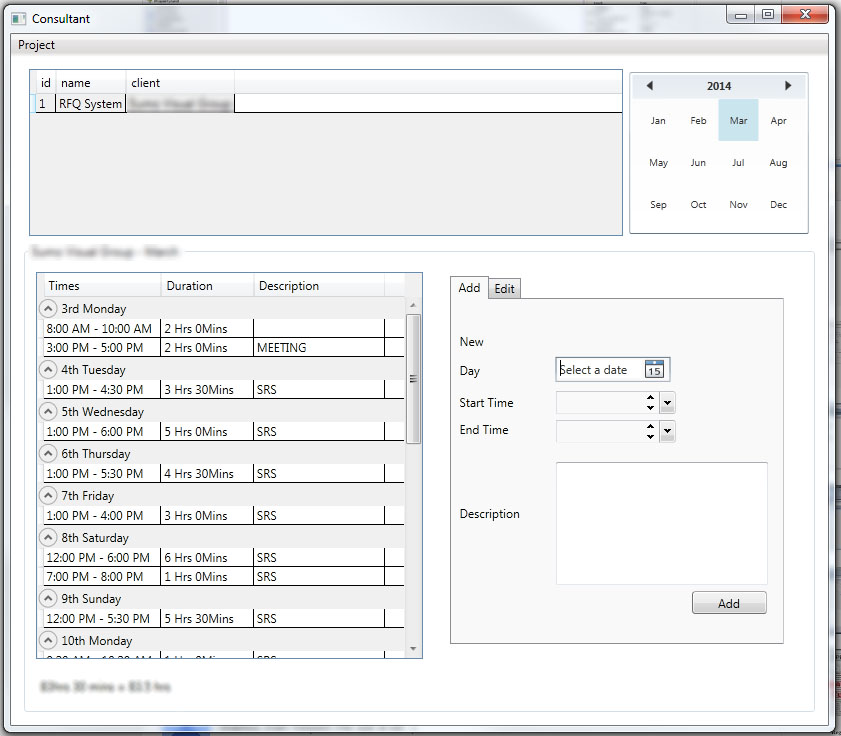Open the calendar picker icon in Day field

654,370
